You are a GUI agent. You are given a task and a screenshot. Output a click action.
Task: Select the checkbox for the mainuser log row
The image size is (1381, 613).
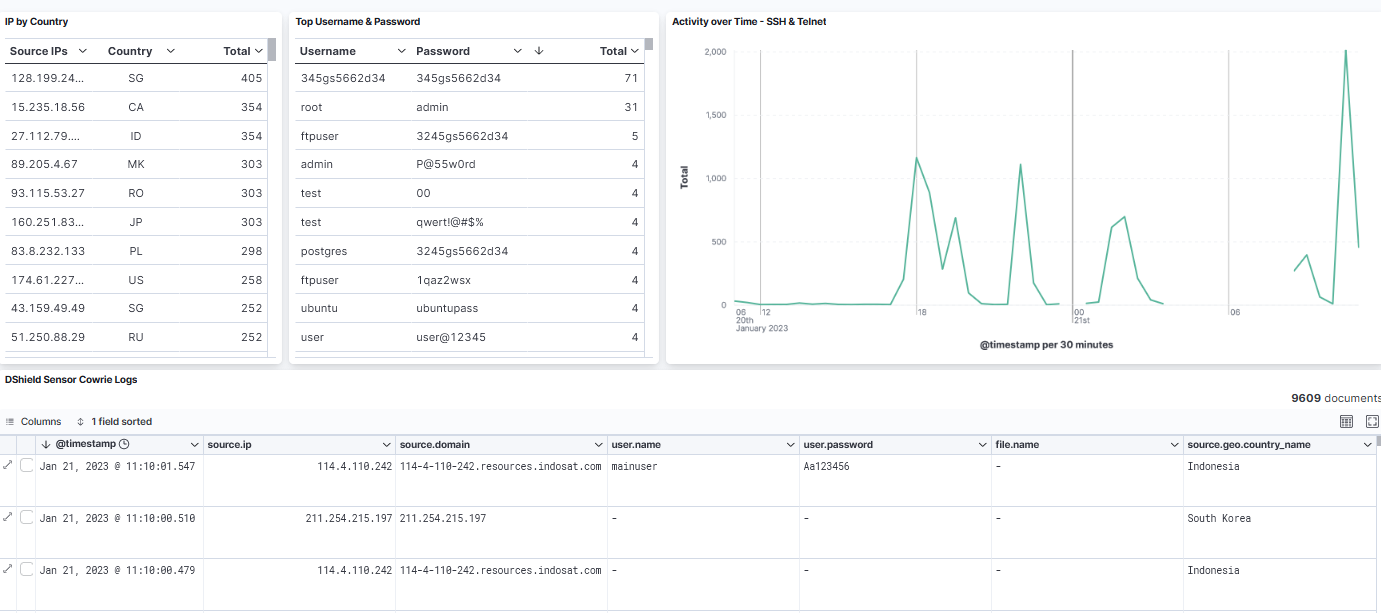click(x=27, y=466)
